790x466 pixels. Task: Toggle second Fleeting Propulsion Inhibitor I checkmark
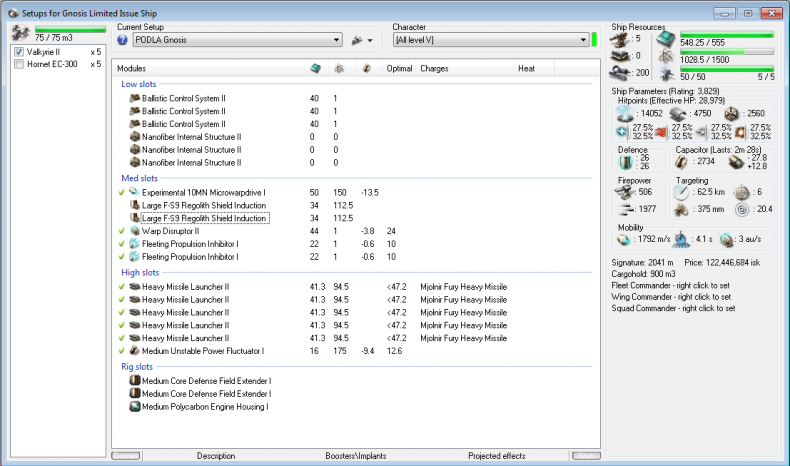[122, 256]
